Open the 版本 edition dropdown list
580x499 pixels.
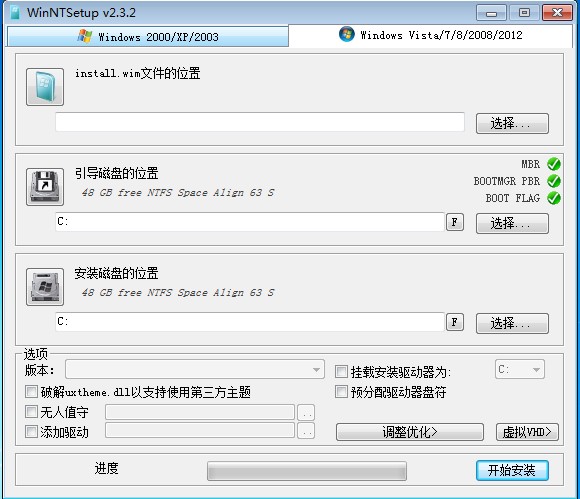195,369
